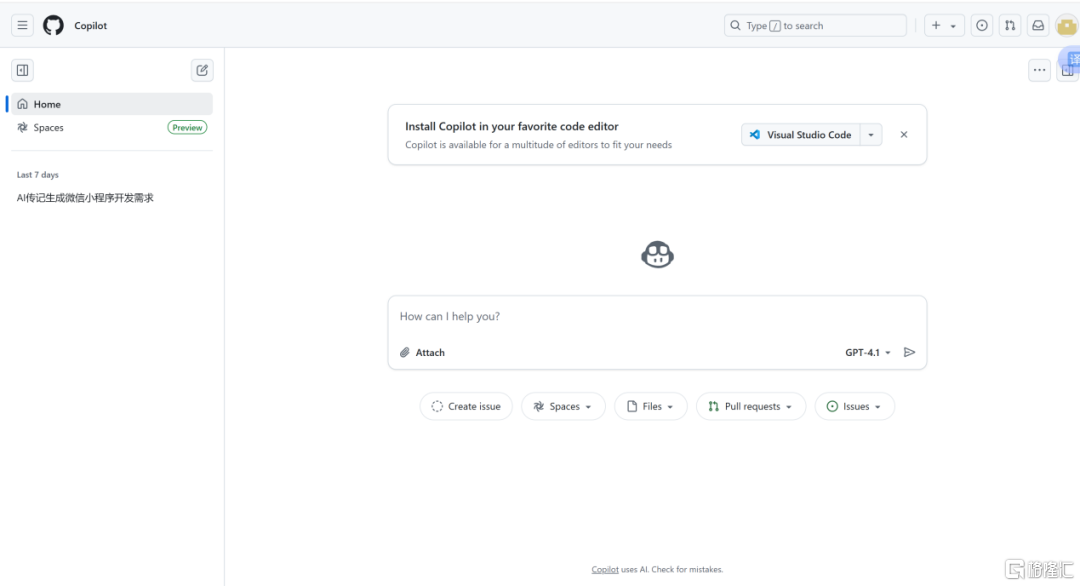
Task: Focus the 'Type / to search' field
Action: coord(816,25)
